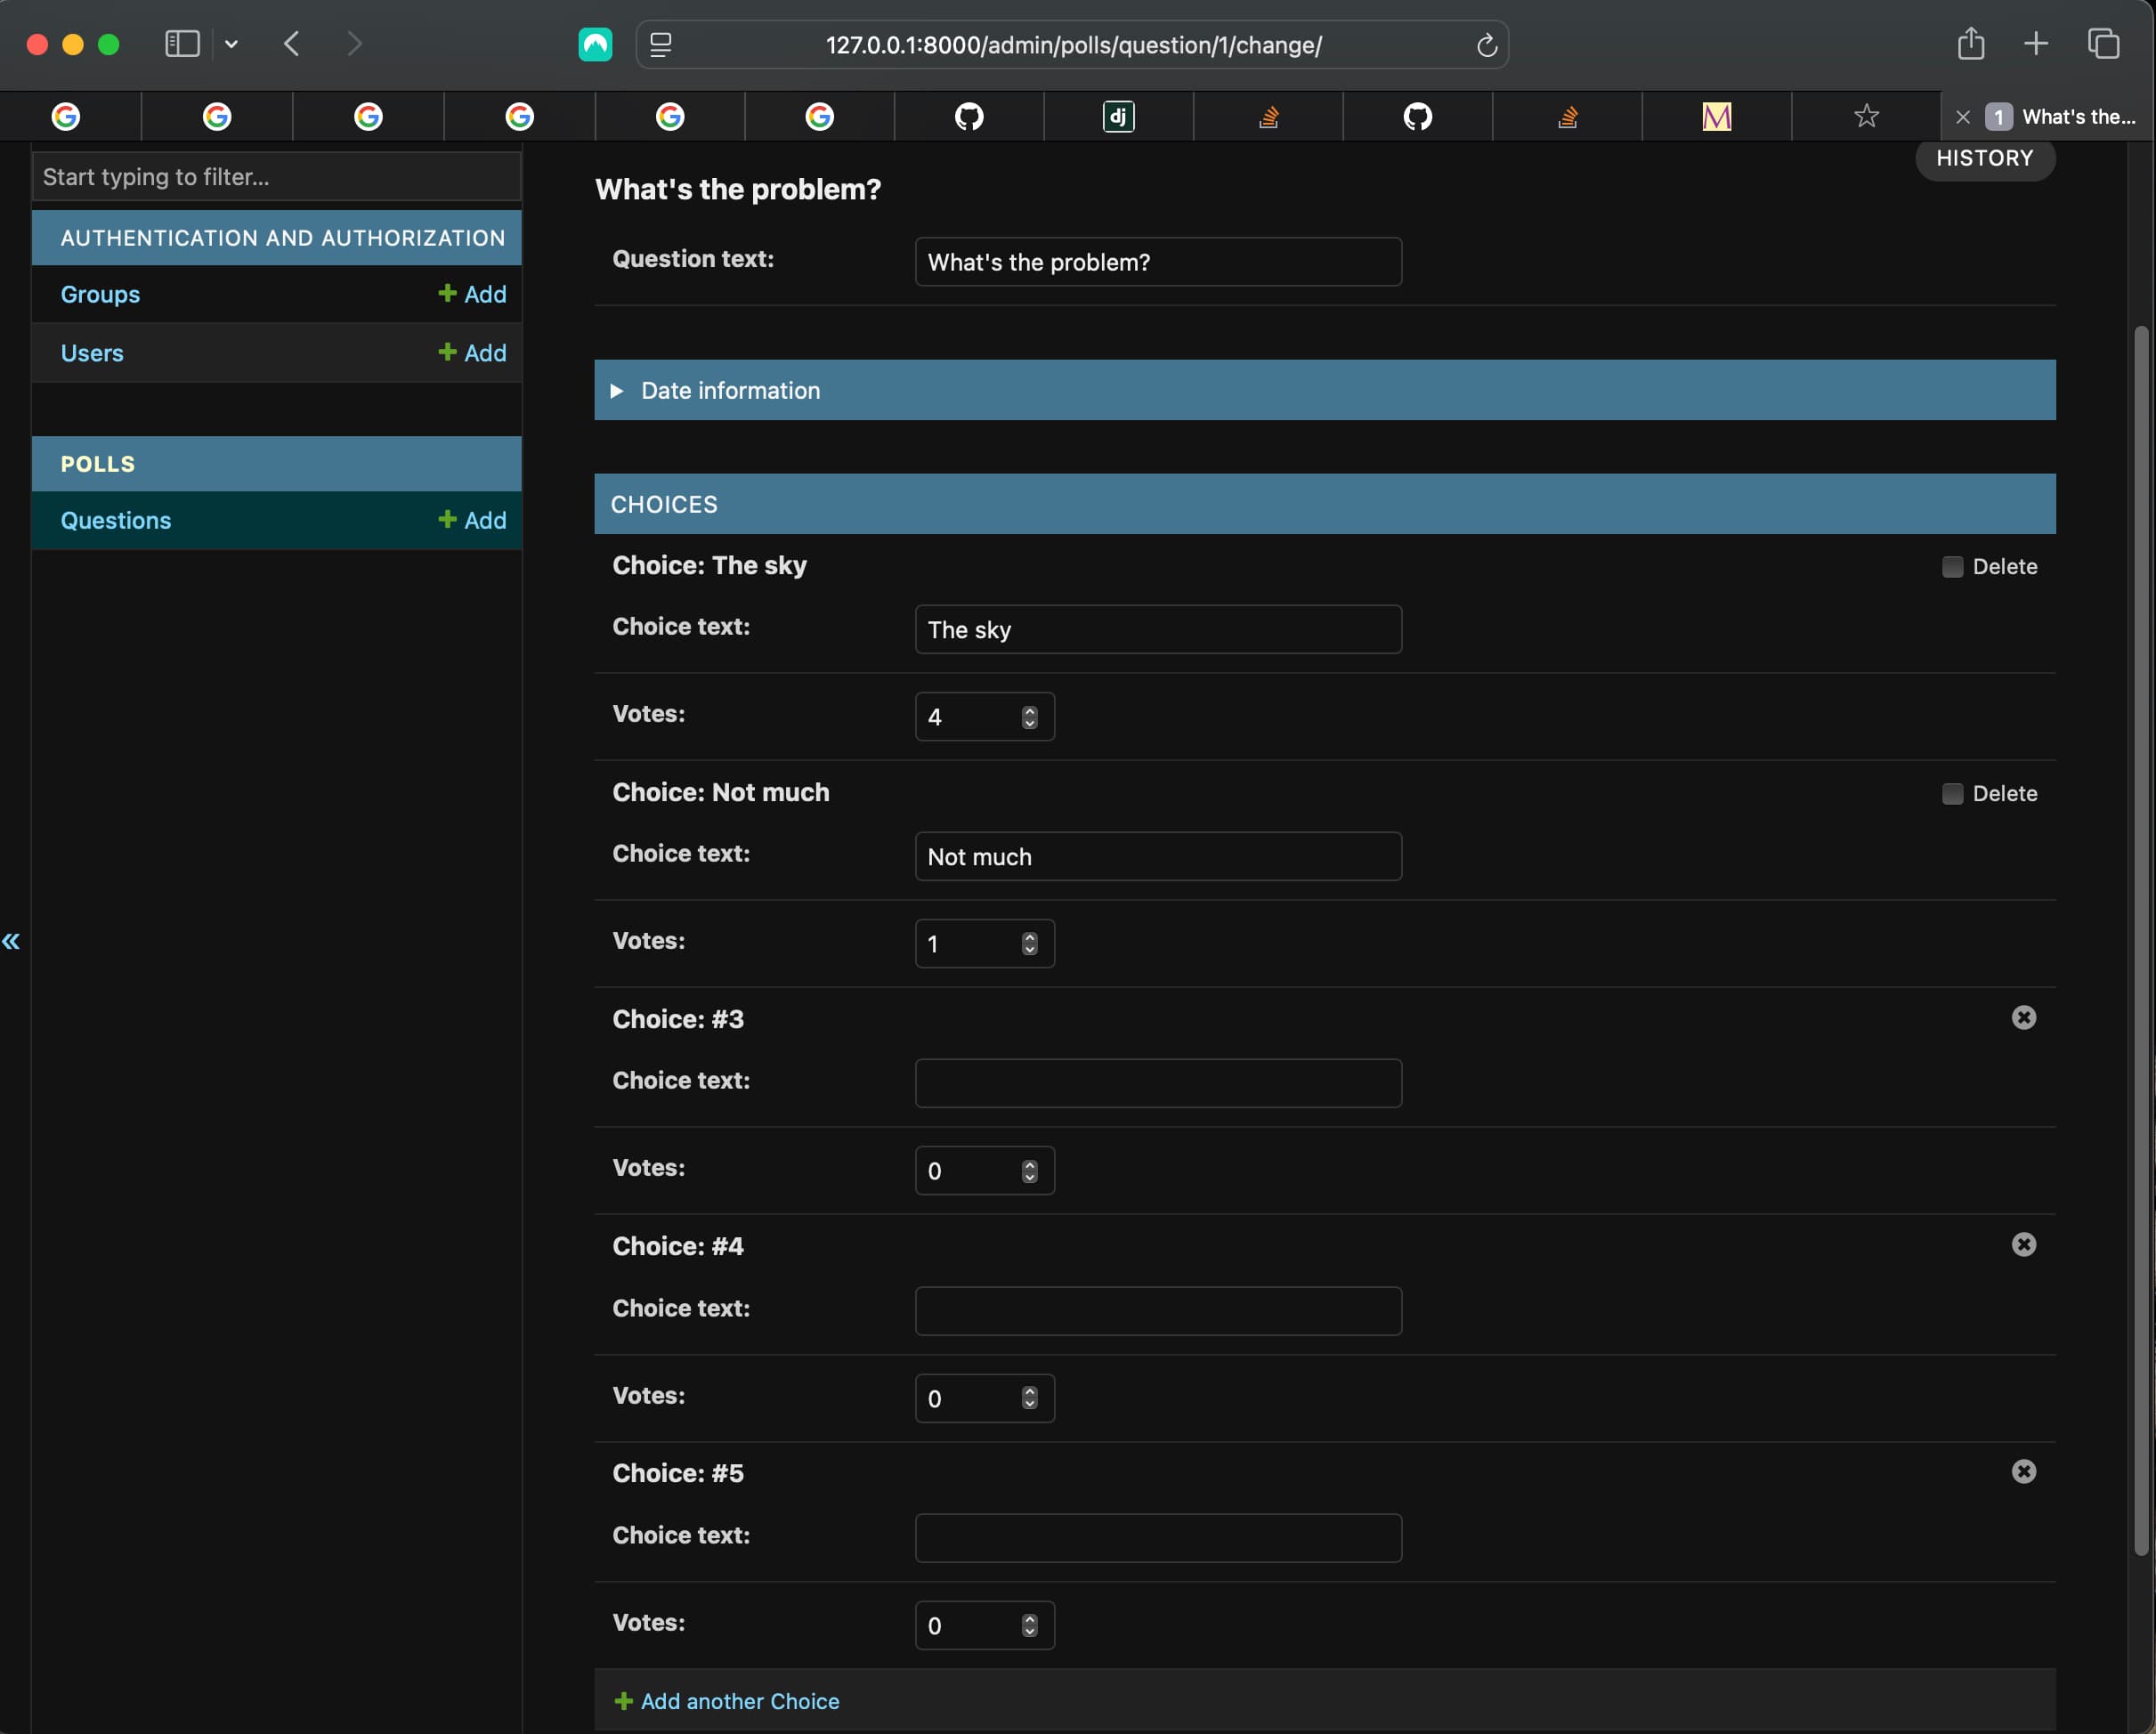This screenshot has height=1734, width=2156.
Task: Switch to the first Stack Overflow tab
Action: [1268, 117]
